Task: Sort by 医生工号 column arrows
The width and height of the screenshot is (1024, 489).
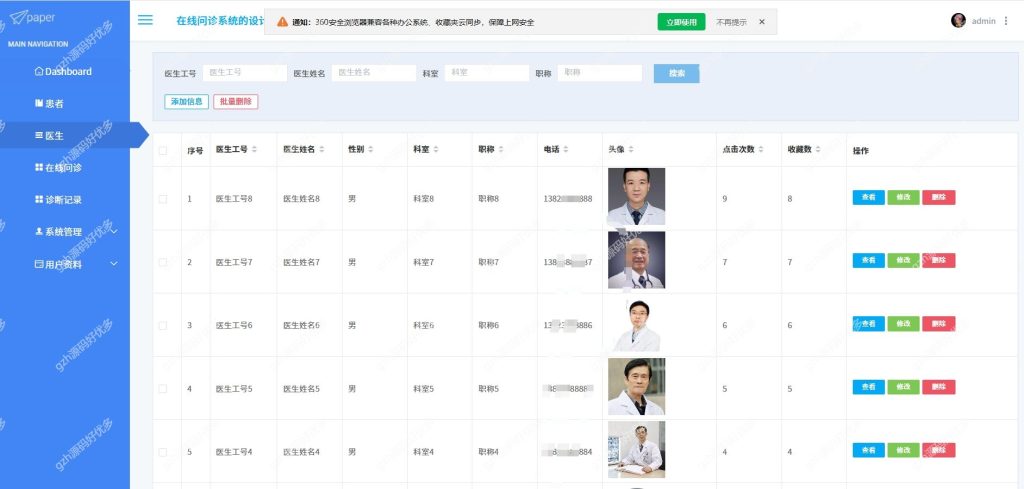Action: pos(254,150)
